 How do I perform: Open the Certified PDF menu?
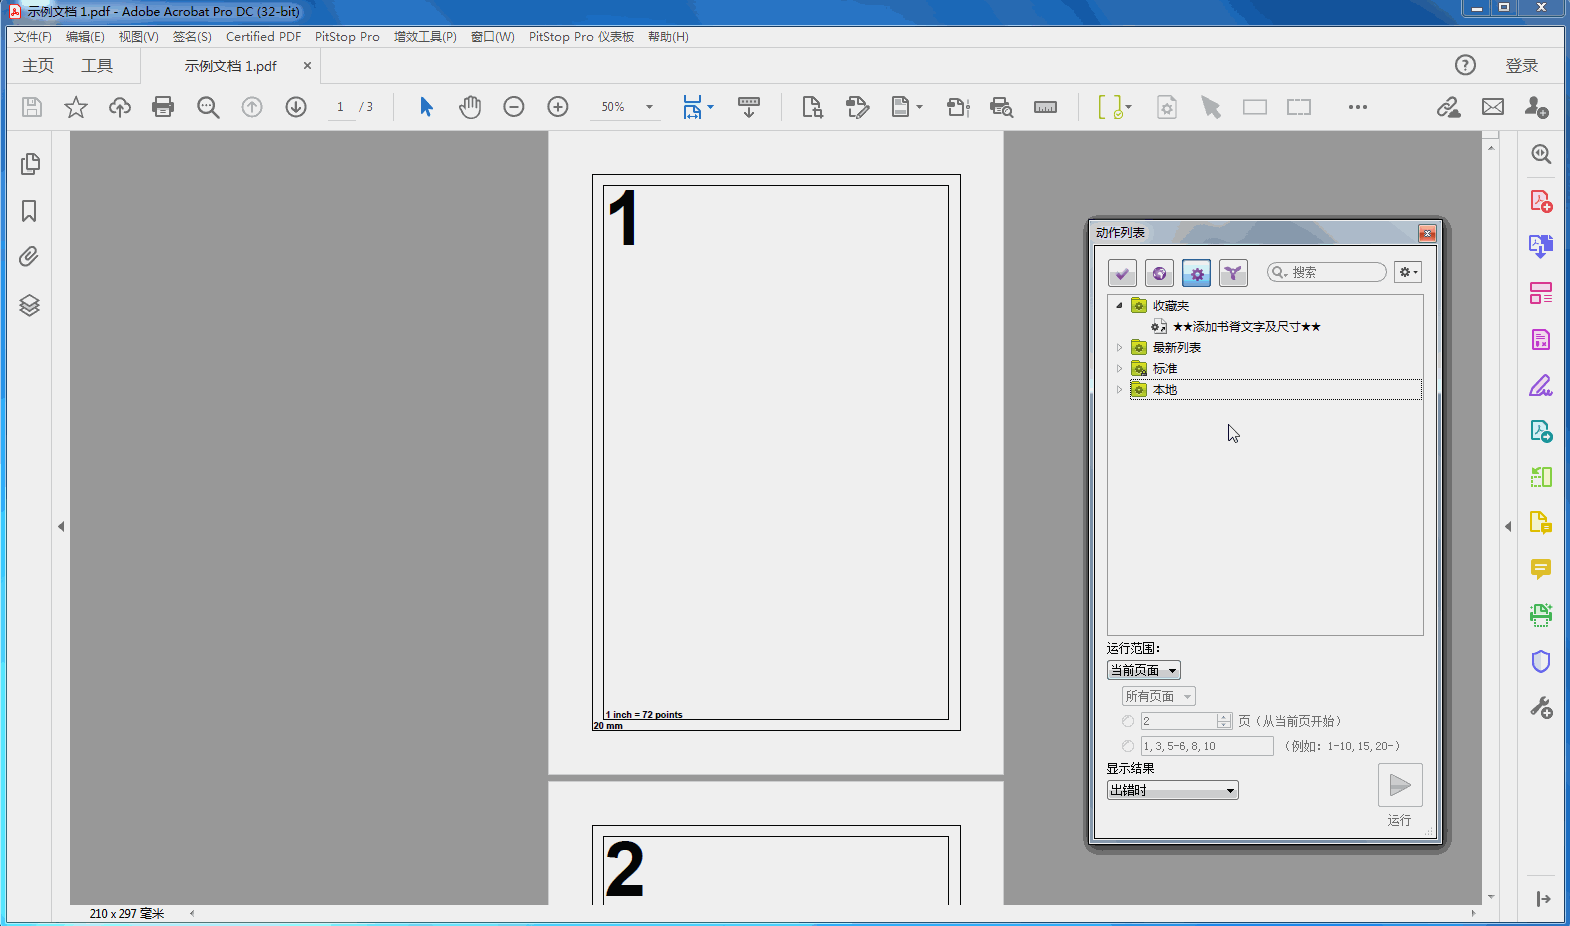(263, 37)
